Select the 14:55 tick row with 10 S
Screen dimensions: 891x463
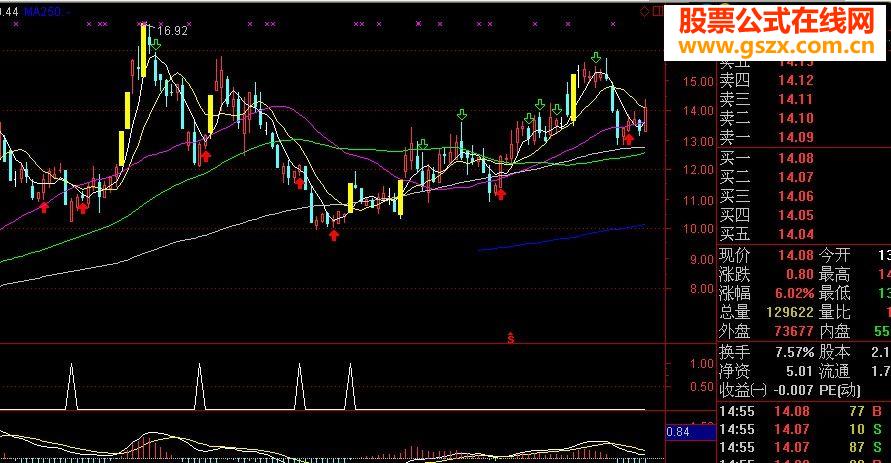pos(803,429)
